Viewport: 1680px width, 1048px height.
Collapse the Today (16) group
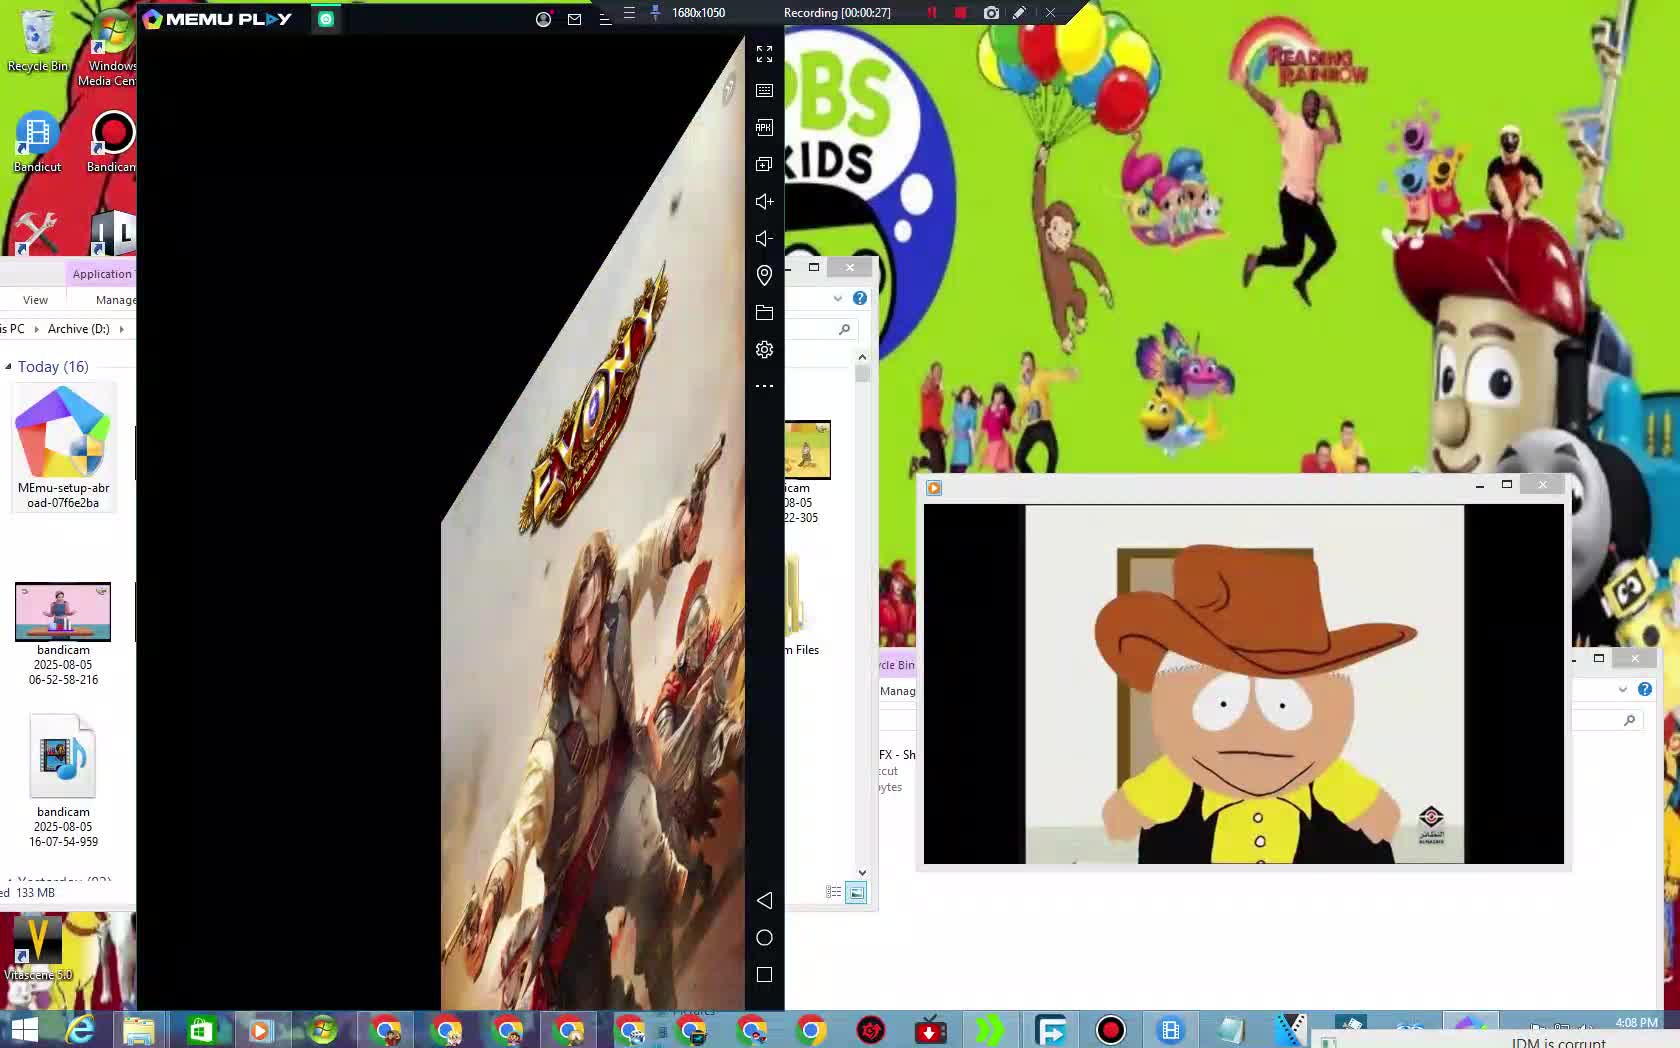click(8, 367)
